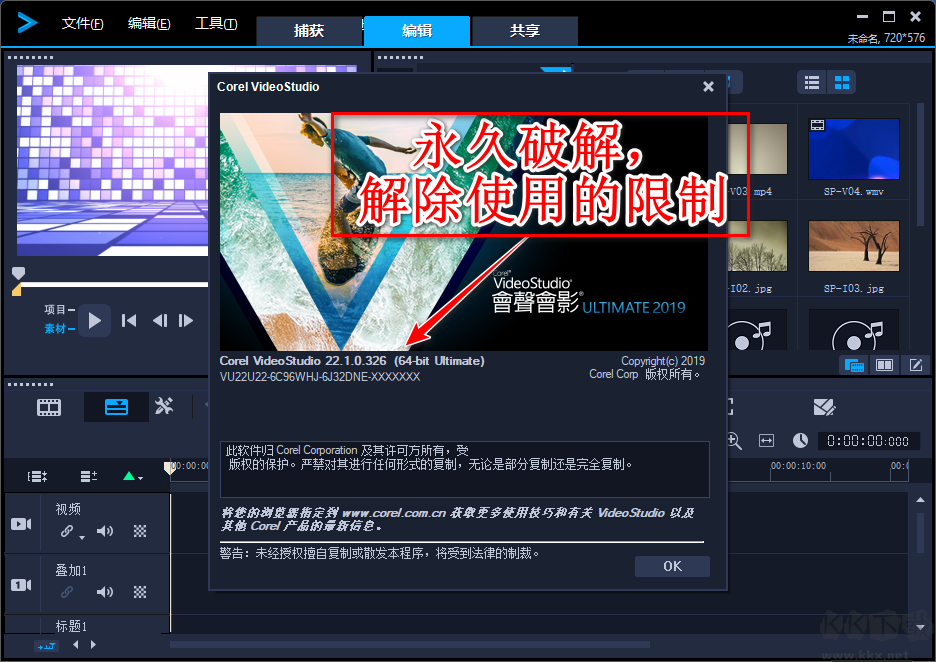The height and width of the screenshot is (662, 936).
Task: Click the envelope-and-pencil icon on the timeline toolbar
Action: coord(824,407)
